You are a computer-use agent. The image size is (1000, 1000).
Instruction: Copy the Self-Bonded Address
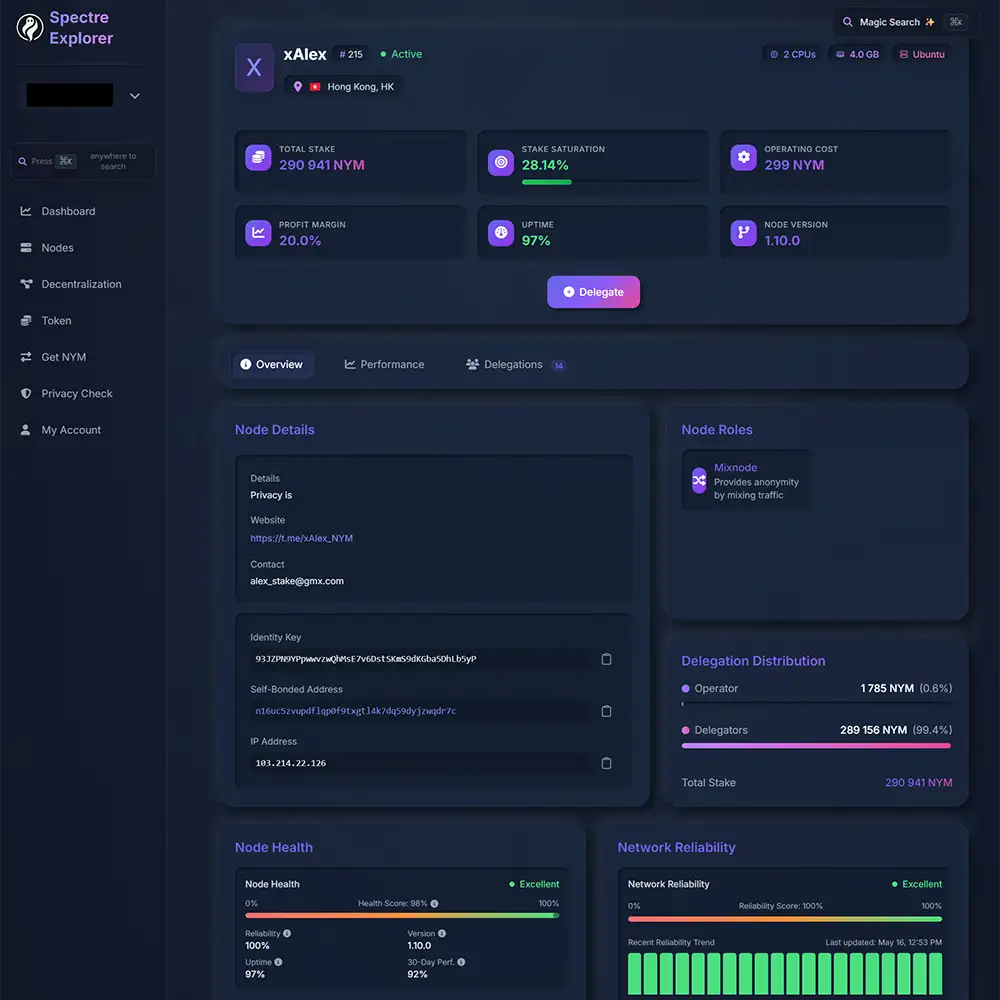click(x=607, y=711)
